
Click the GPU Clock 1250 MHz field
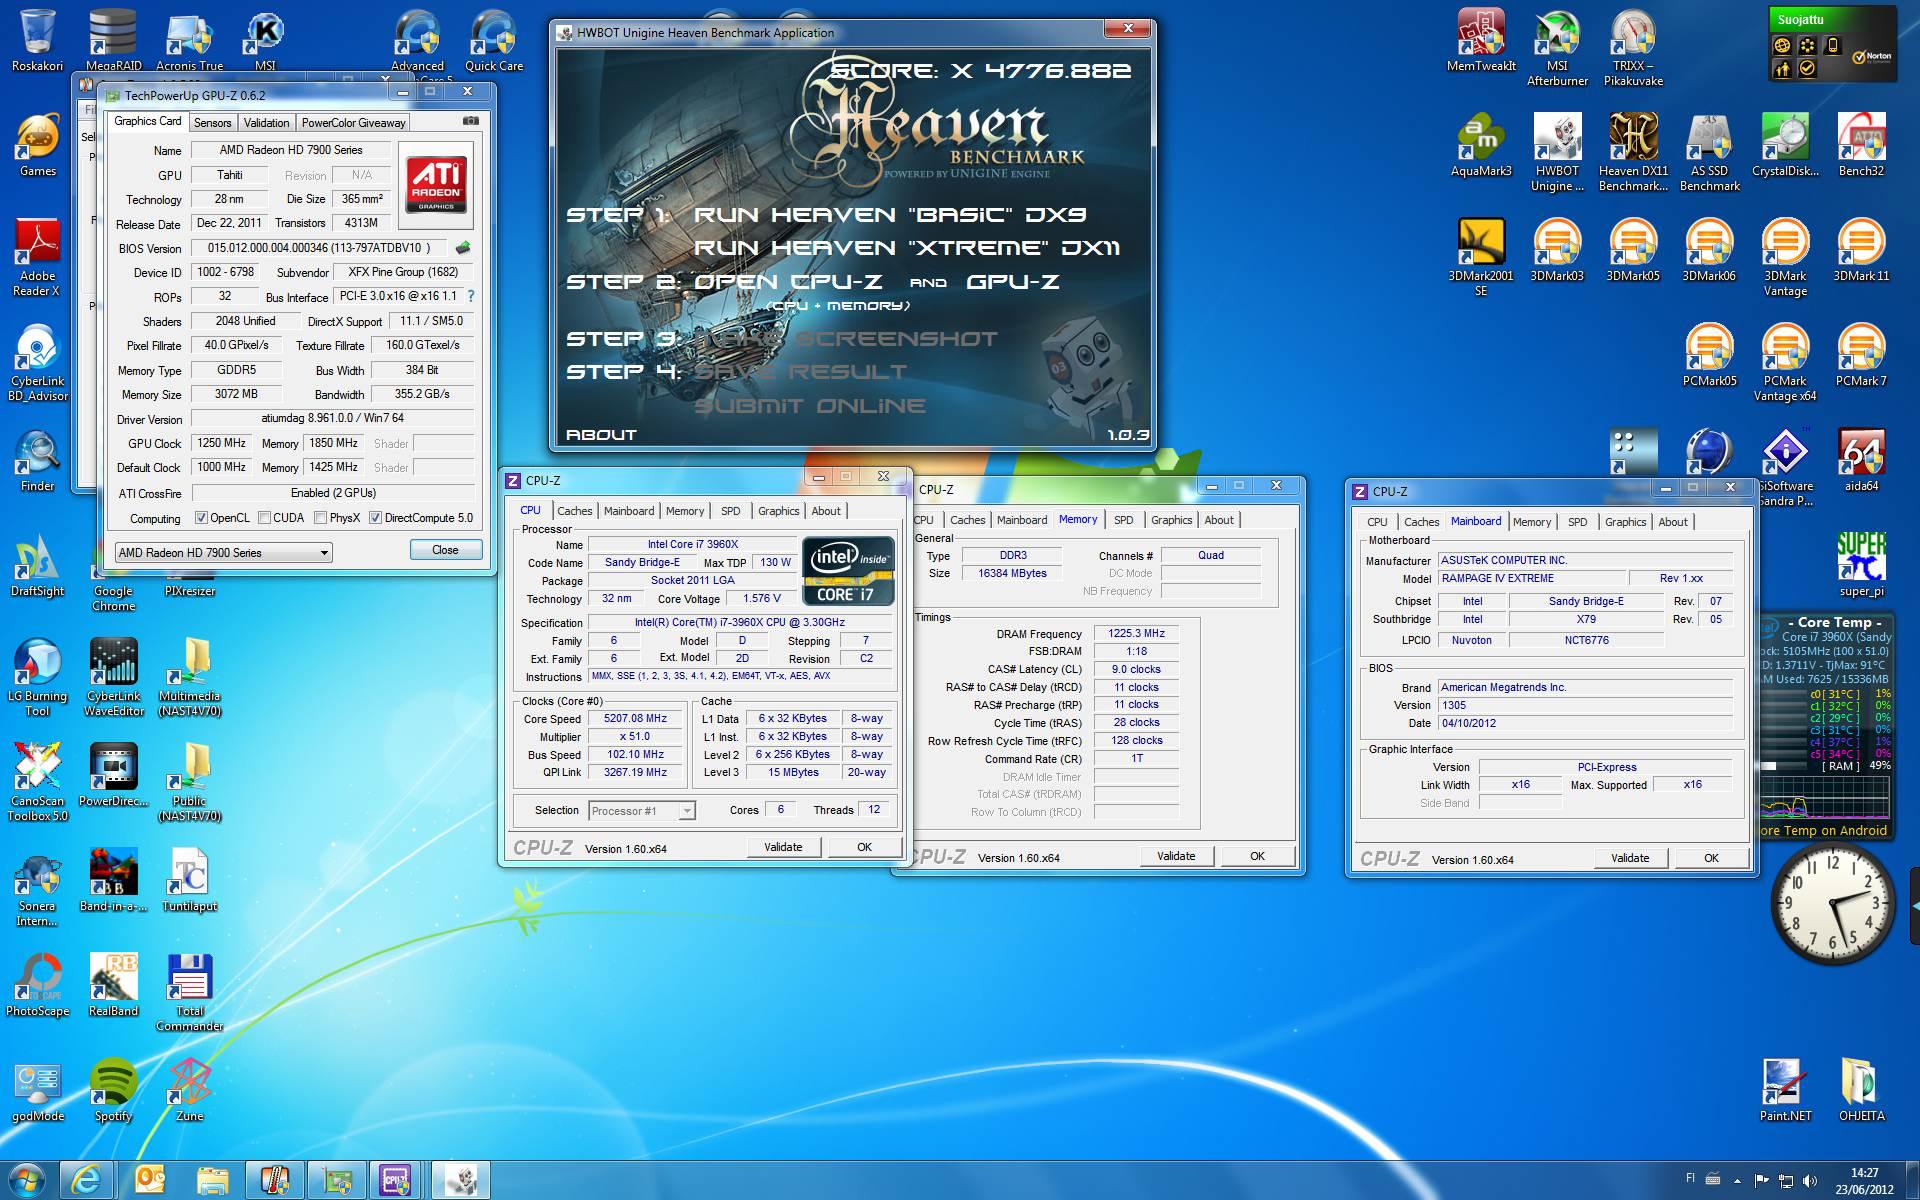click(x=222, y=443)
